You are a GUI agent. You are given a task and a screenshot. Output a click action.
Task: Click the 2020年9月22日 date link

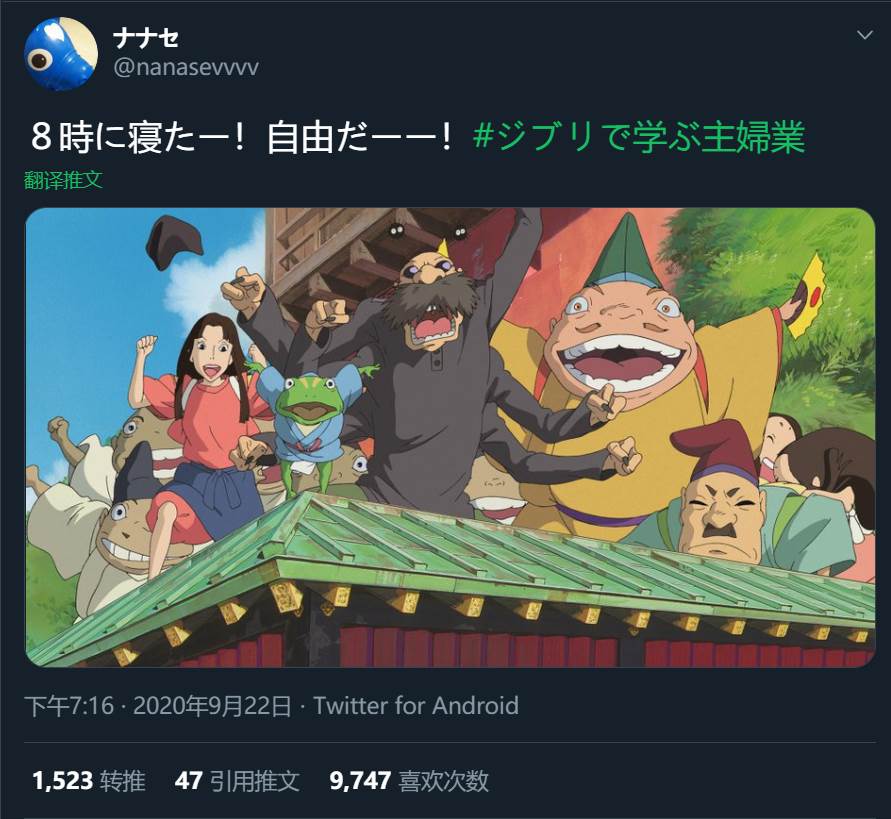point(212,706)
